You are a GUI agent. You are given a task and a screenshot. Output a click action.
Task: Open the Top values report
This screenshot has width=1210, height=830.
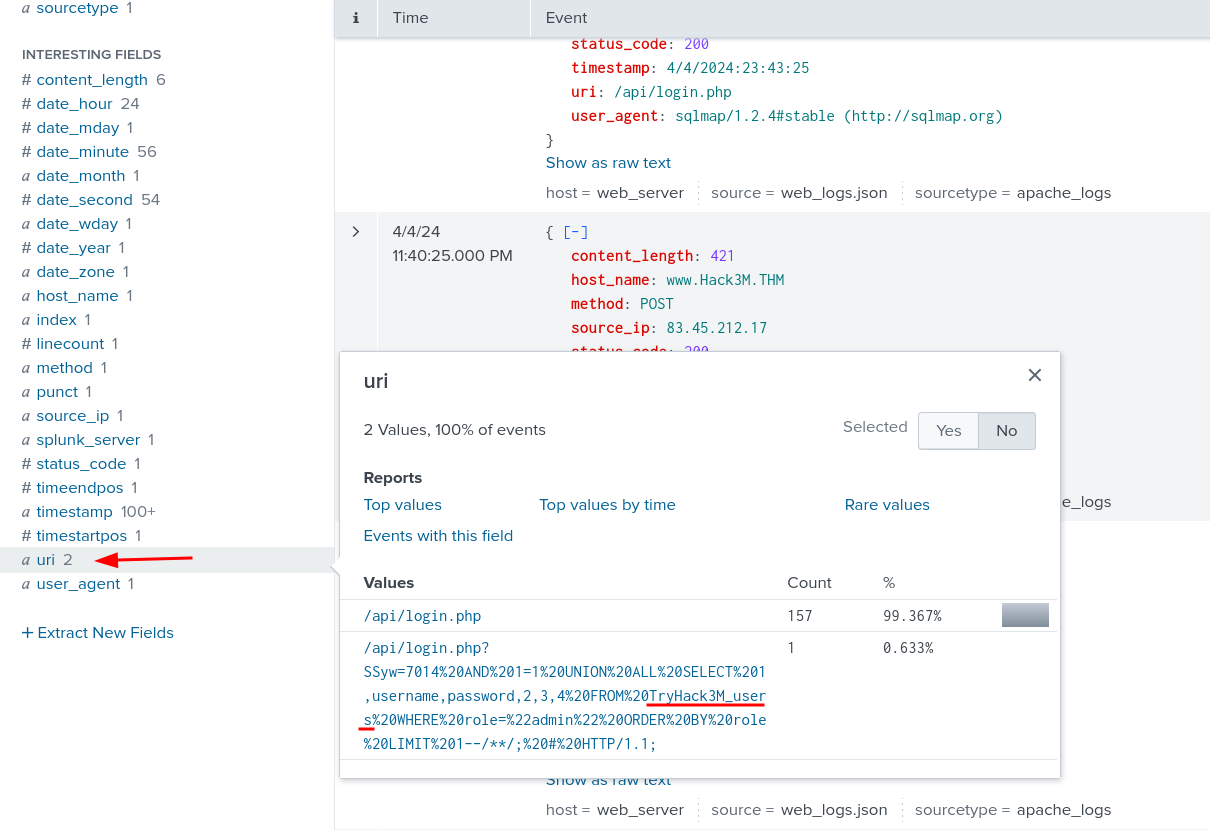pyautogui.click(x=402, y=505)
